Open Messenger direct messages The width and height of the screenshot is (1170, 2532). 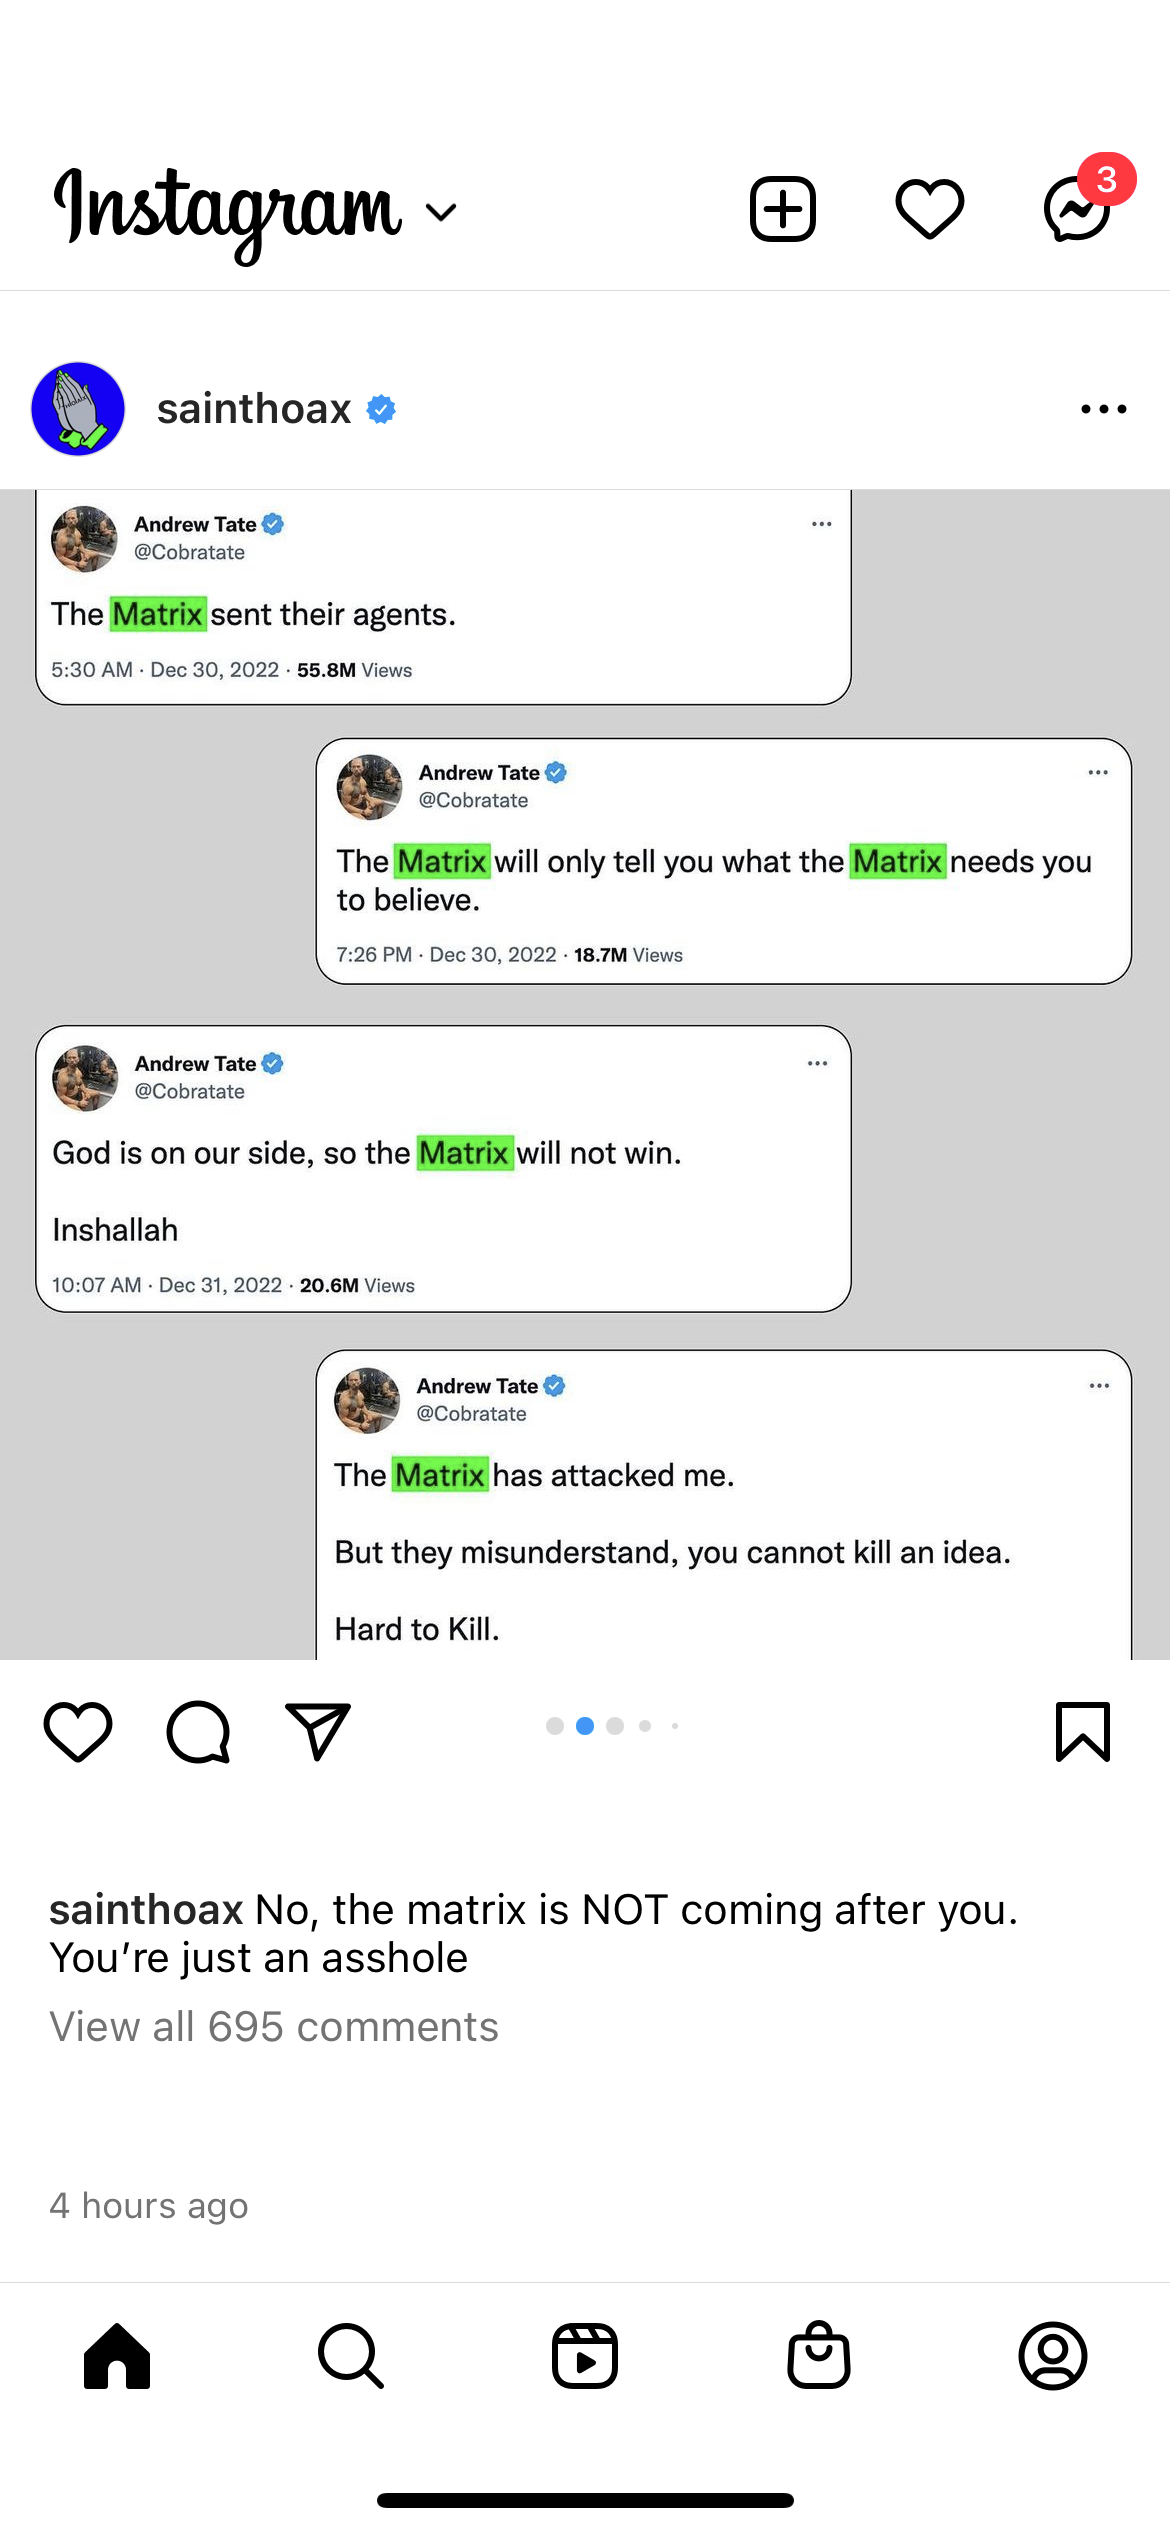click(1077, 210)
